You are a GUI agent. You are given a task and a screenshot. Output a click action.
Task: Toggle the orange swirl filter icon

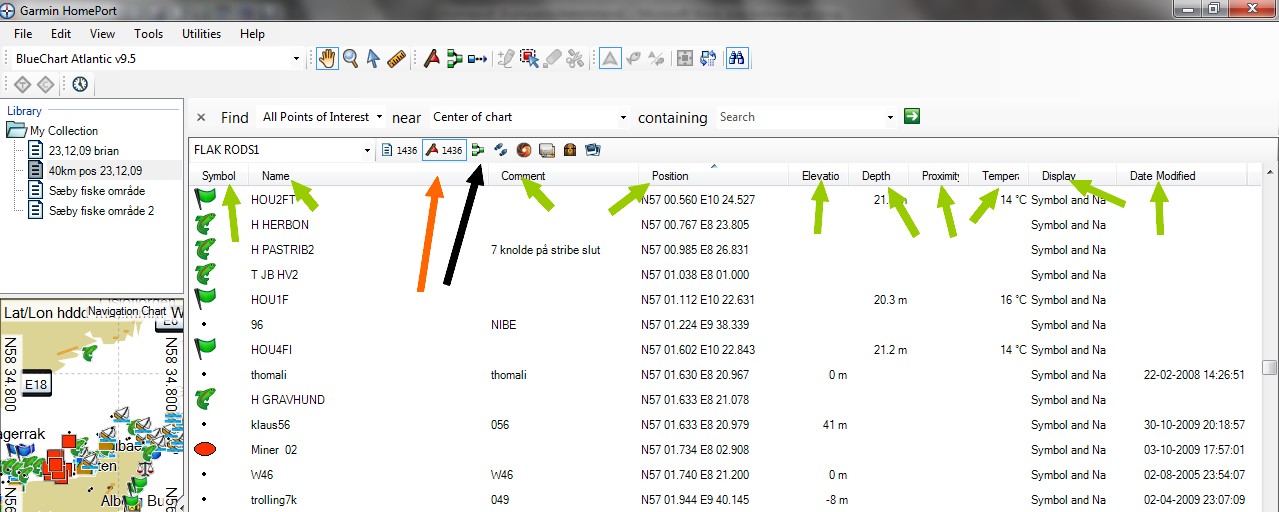524,150
